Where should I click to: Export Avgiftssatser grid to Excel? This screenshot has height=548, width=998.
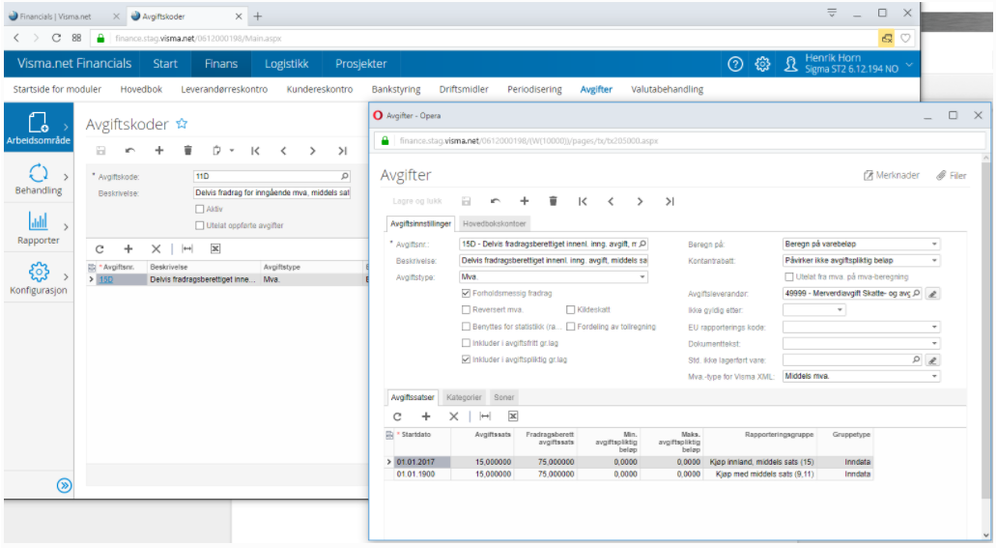(513, 416)
